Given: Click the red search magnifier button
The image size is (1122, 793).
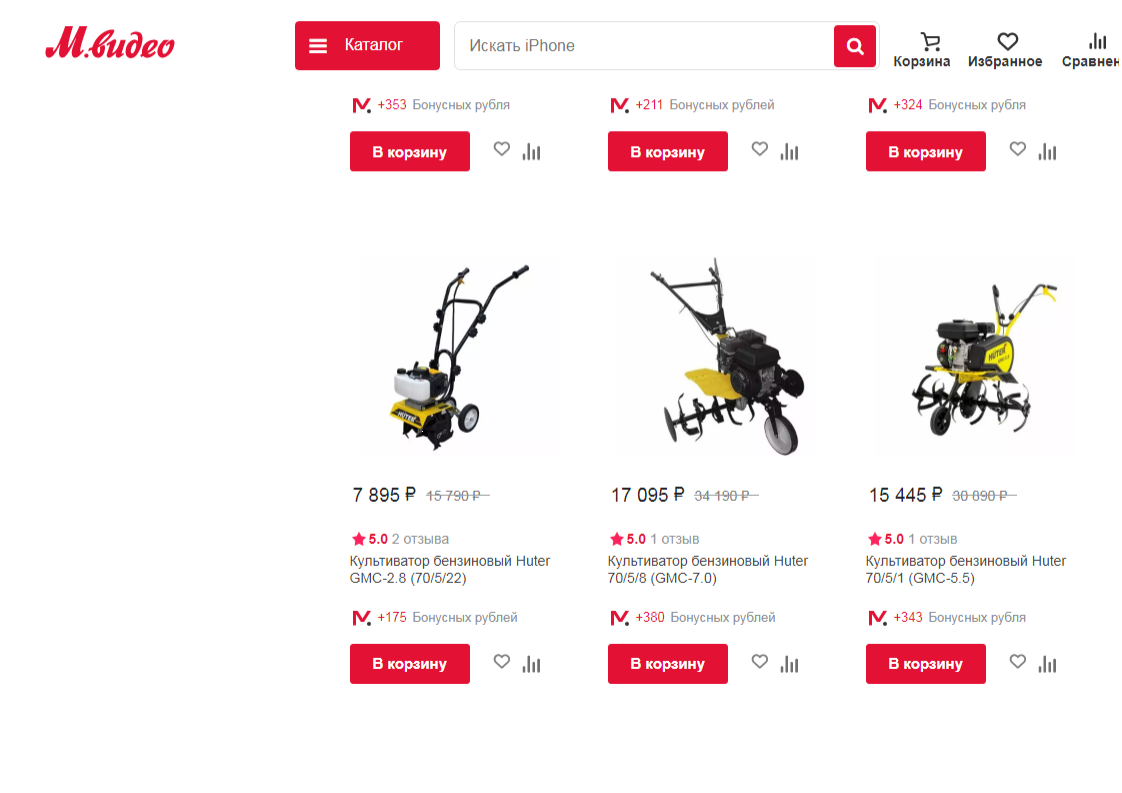Looking at the screenshot, I should tap(855, 46).
